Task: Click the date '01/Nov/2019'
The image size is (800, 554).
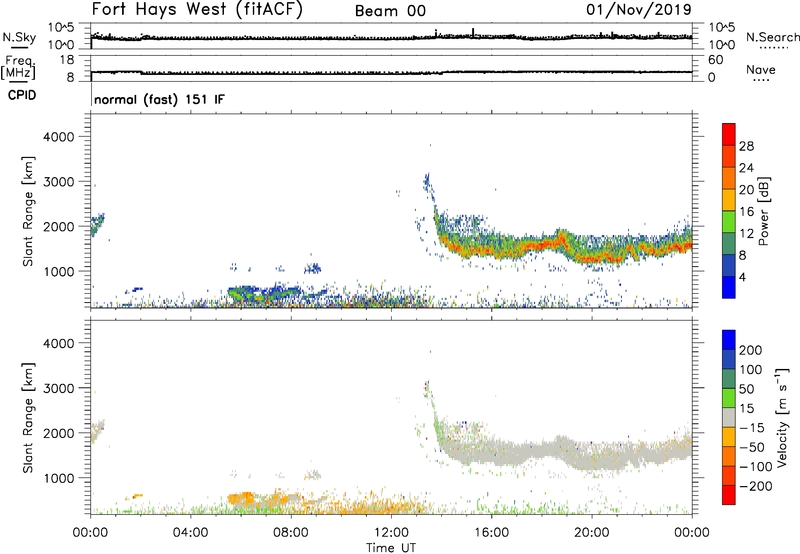Action: (639, 10)
